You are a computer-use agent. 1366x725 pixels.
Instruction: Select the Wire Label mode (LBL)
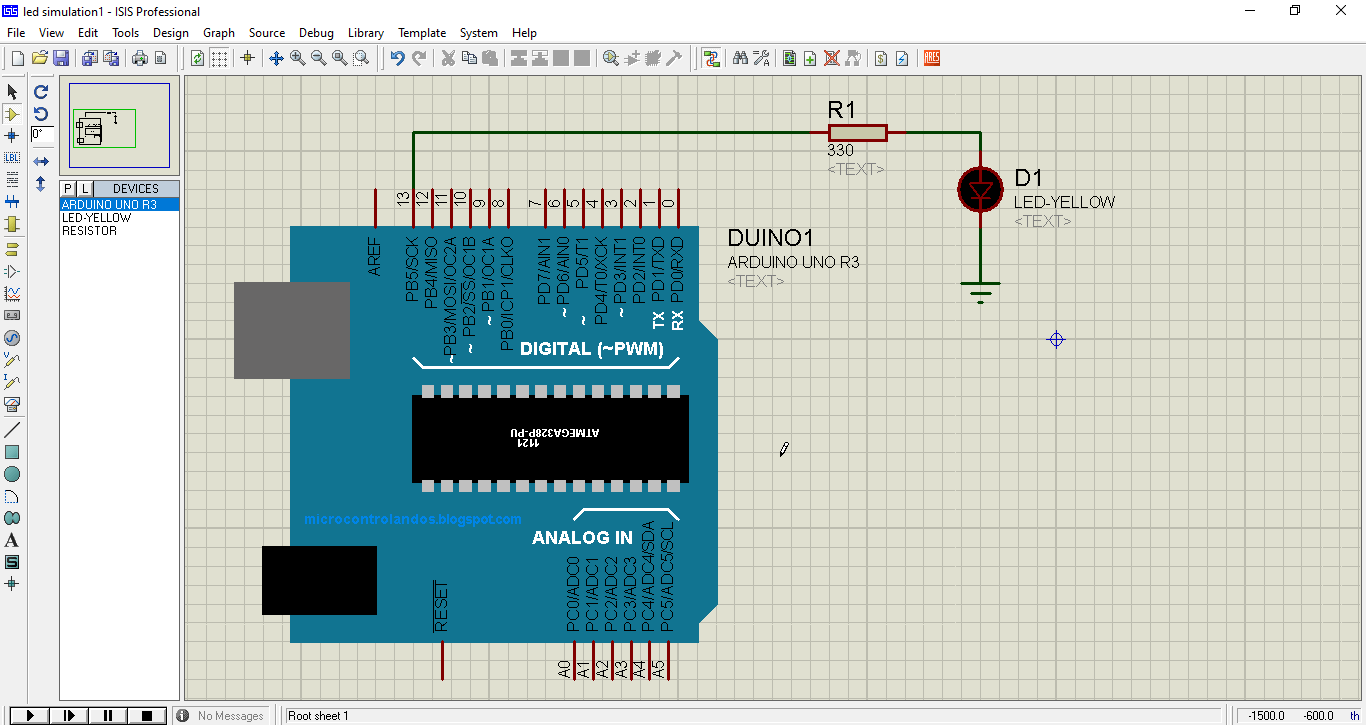click(x=12, y=157)
